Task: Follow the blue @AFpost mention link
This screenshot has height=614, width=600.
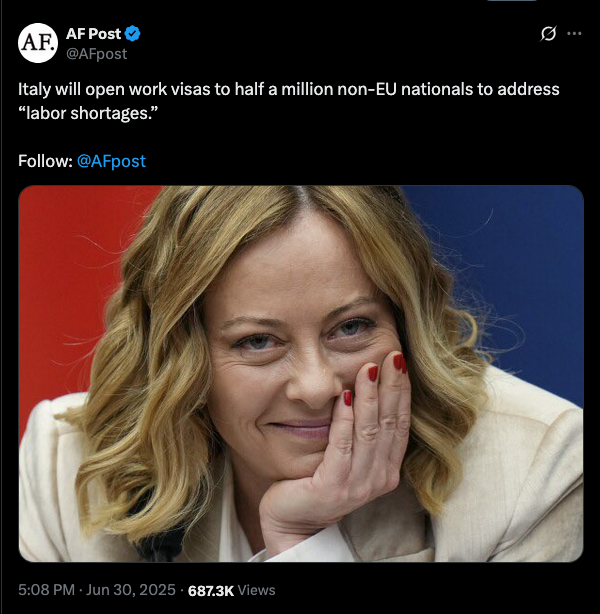Action: [111, 161]
